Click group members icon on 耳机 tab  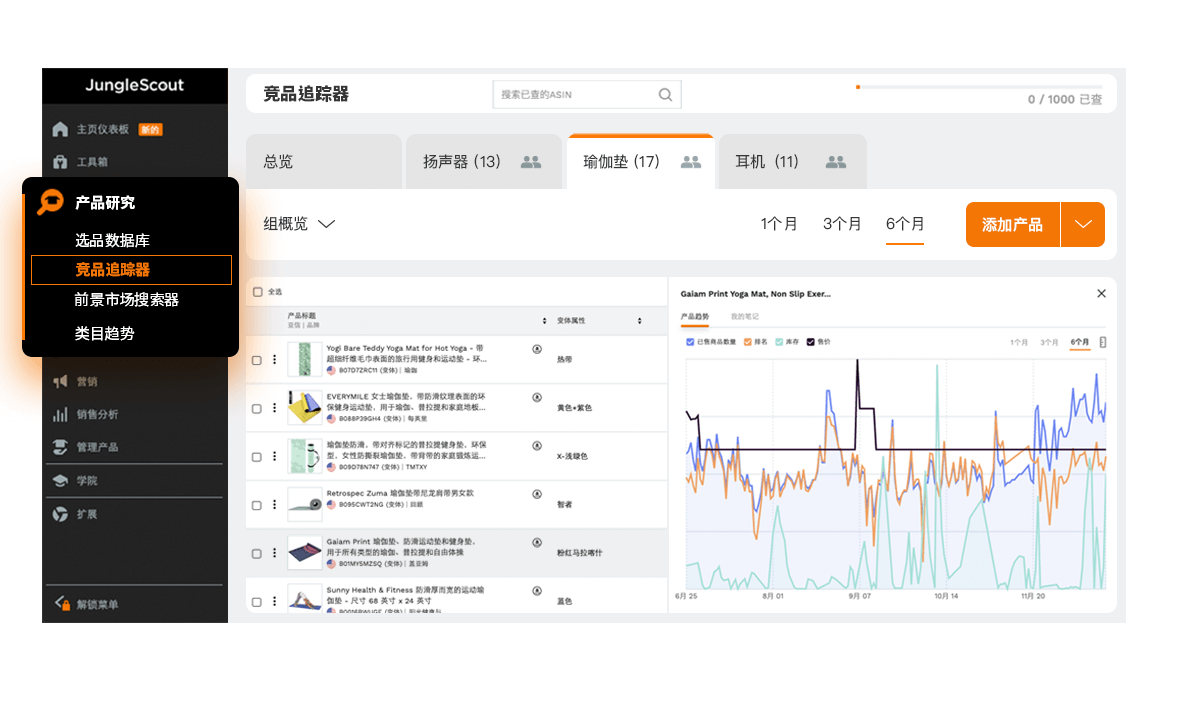[x=835, y=162]
